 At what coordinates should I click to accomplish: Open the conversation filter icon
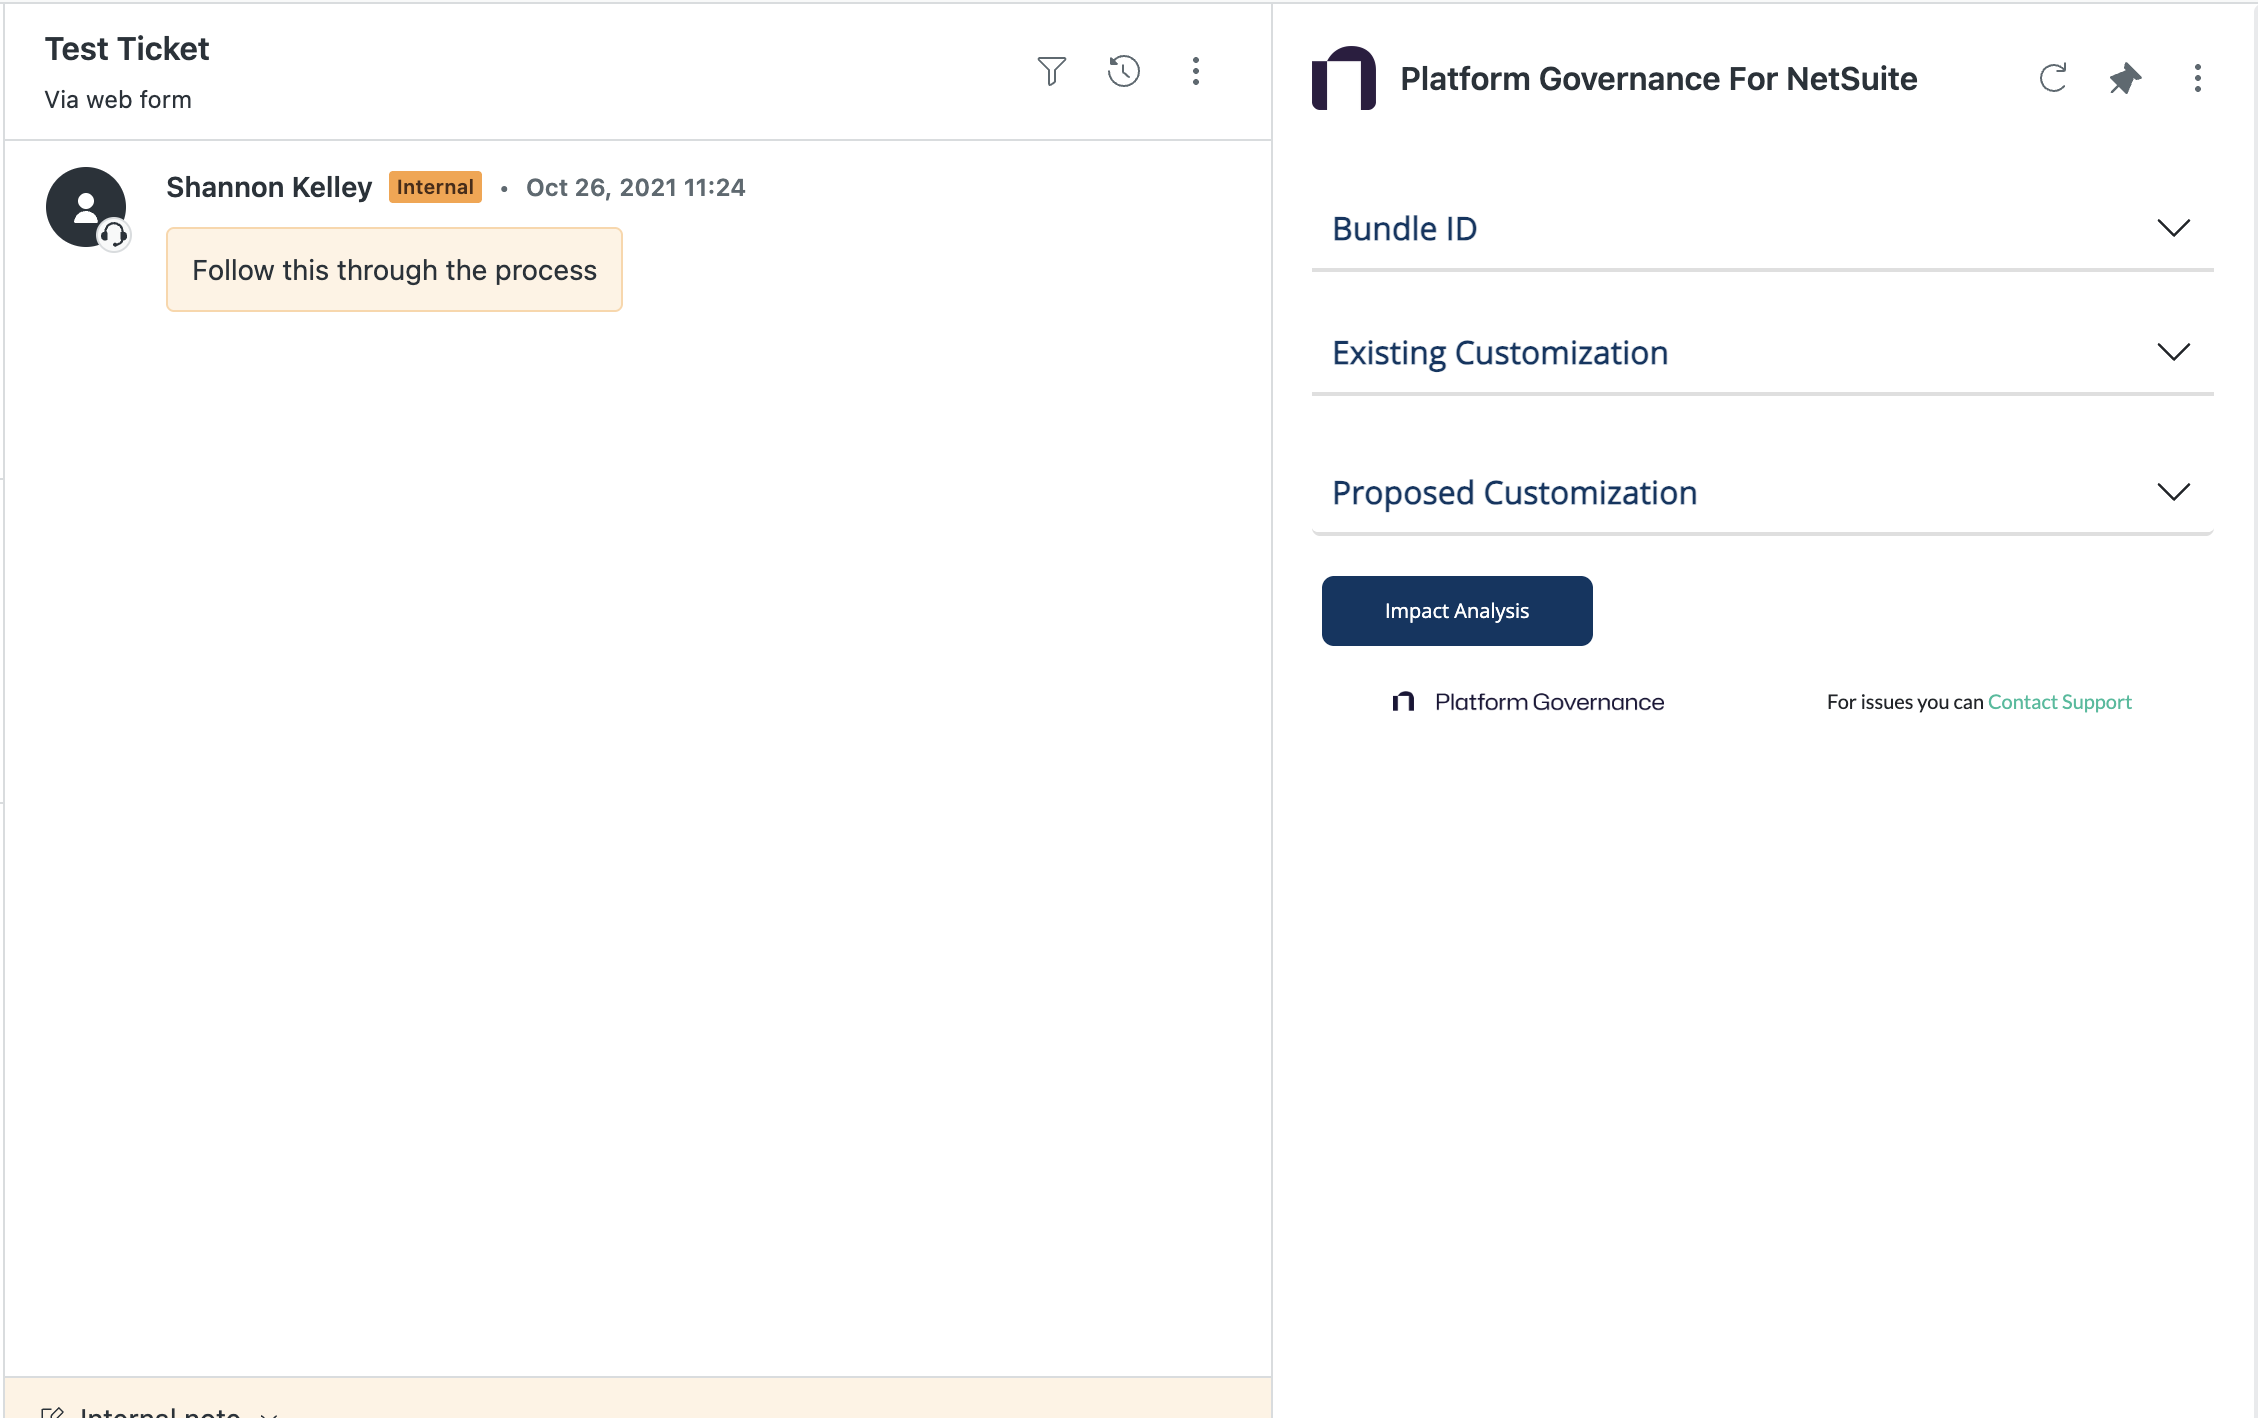[x=1051, y=71]
